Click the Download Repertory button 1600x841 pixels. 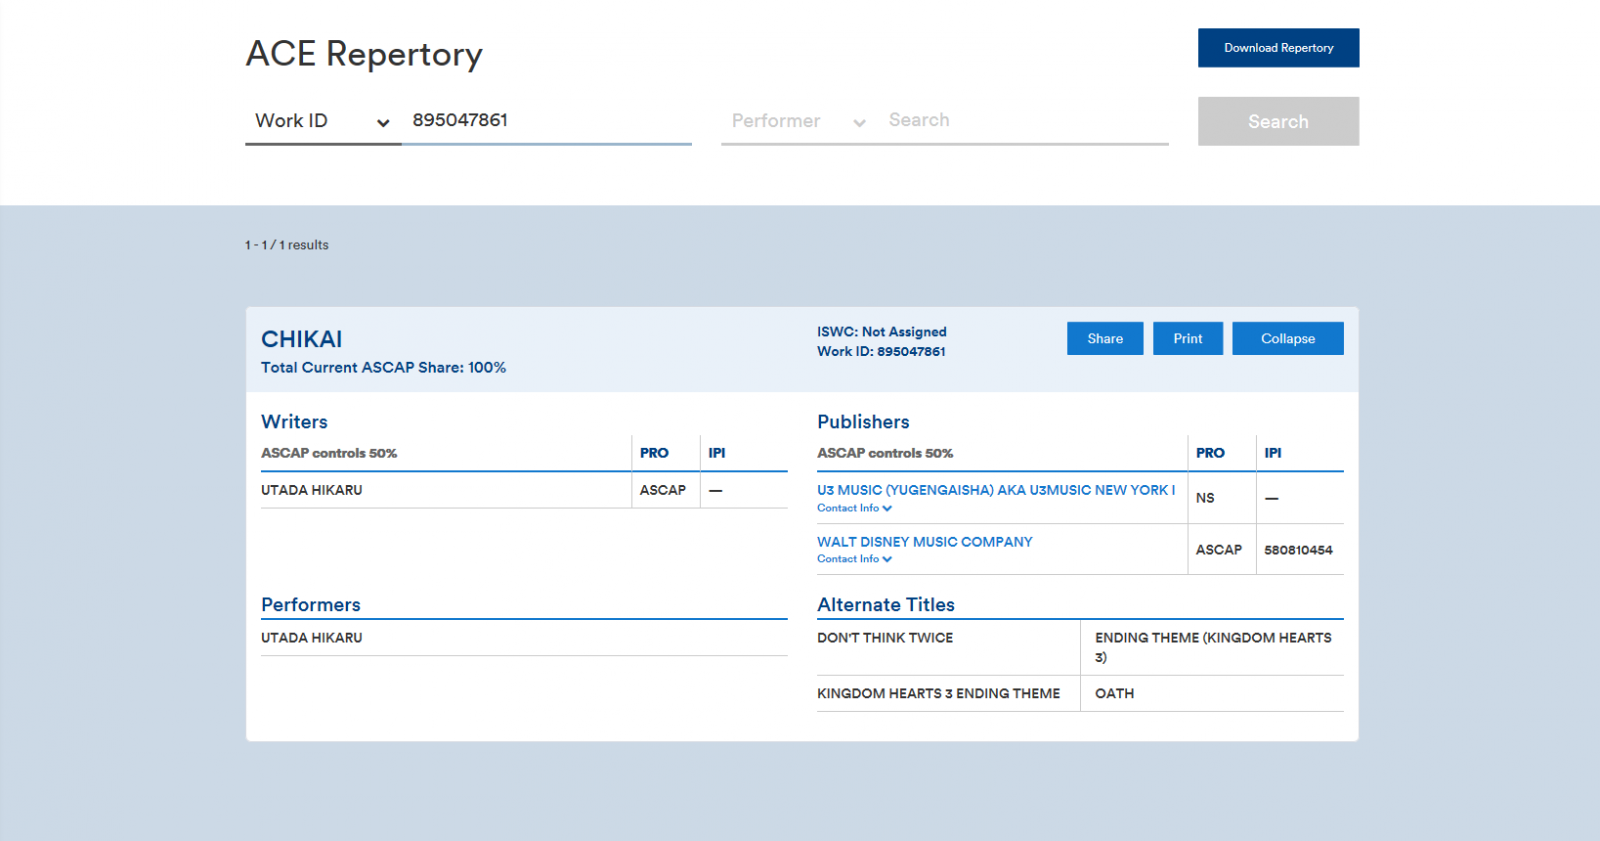click(x=1278, y=48)
